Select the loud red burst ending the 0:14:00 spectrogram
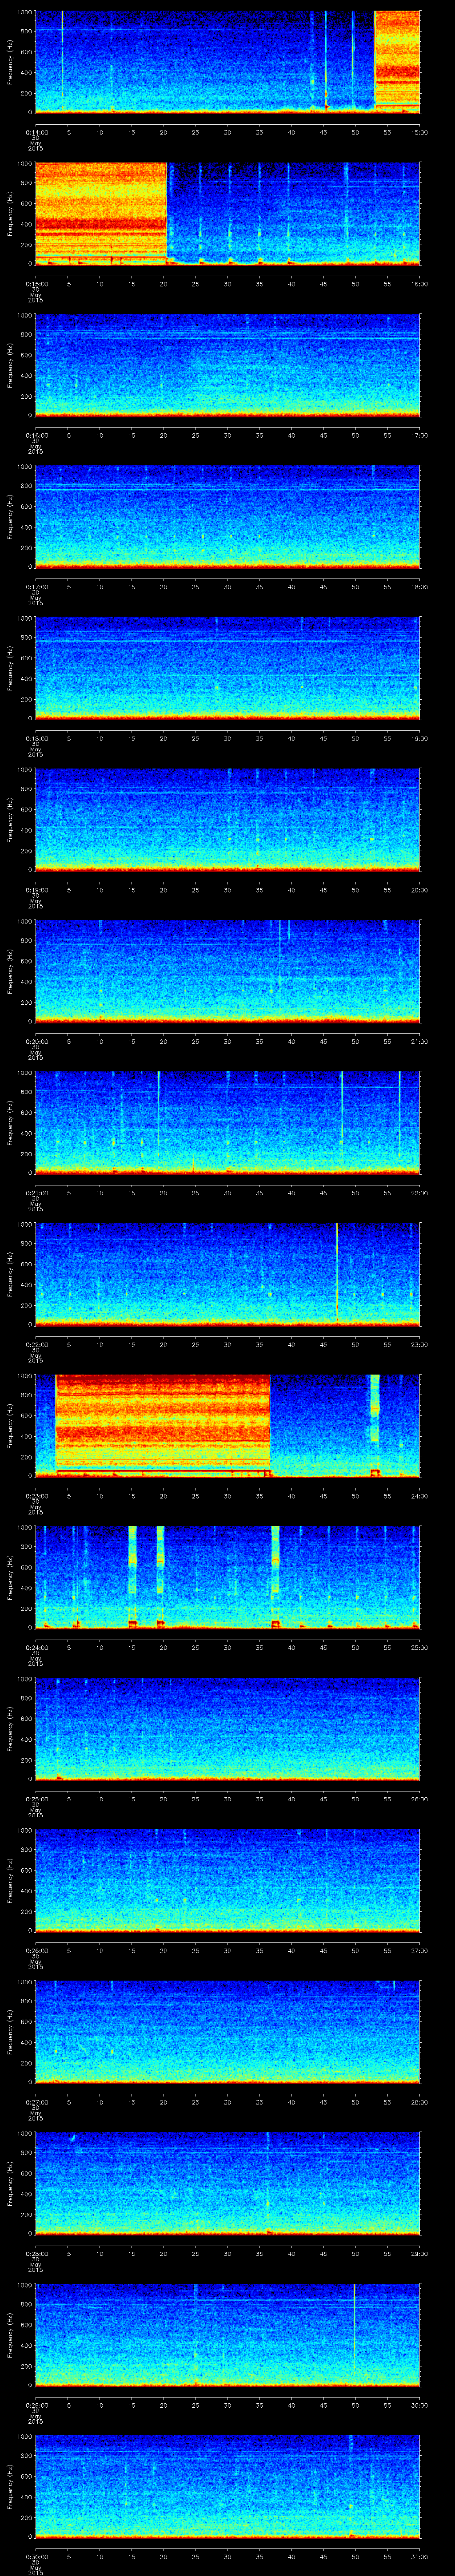This screenshot has width=455, height=2576. pyautogui.click(x=397, y=60)
